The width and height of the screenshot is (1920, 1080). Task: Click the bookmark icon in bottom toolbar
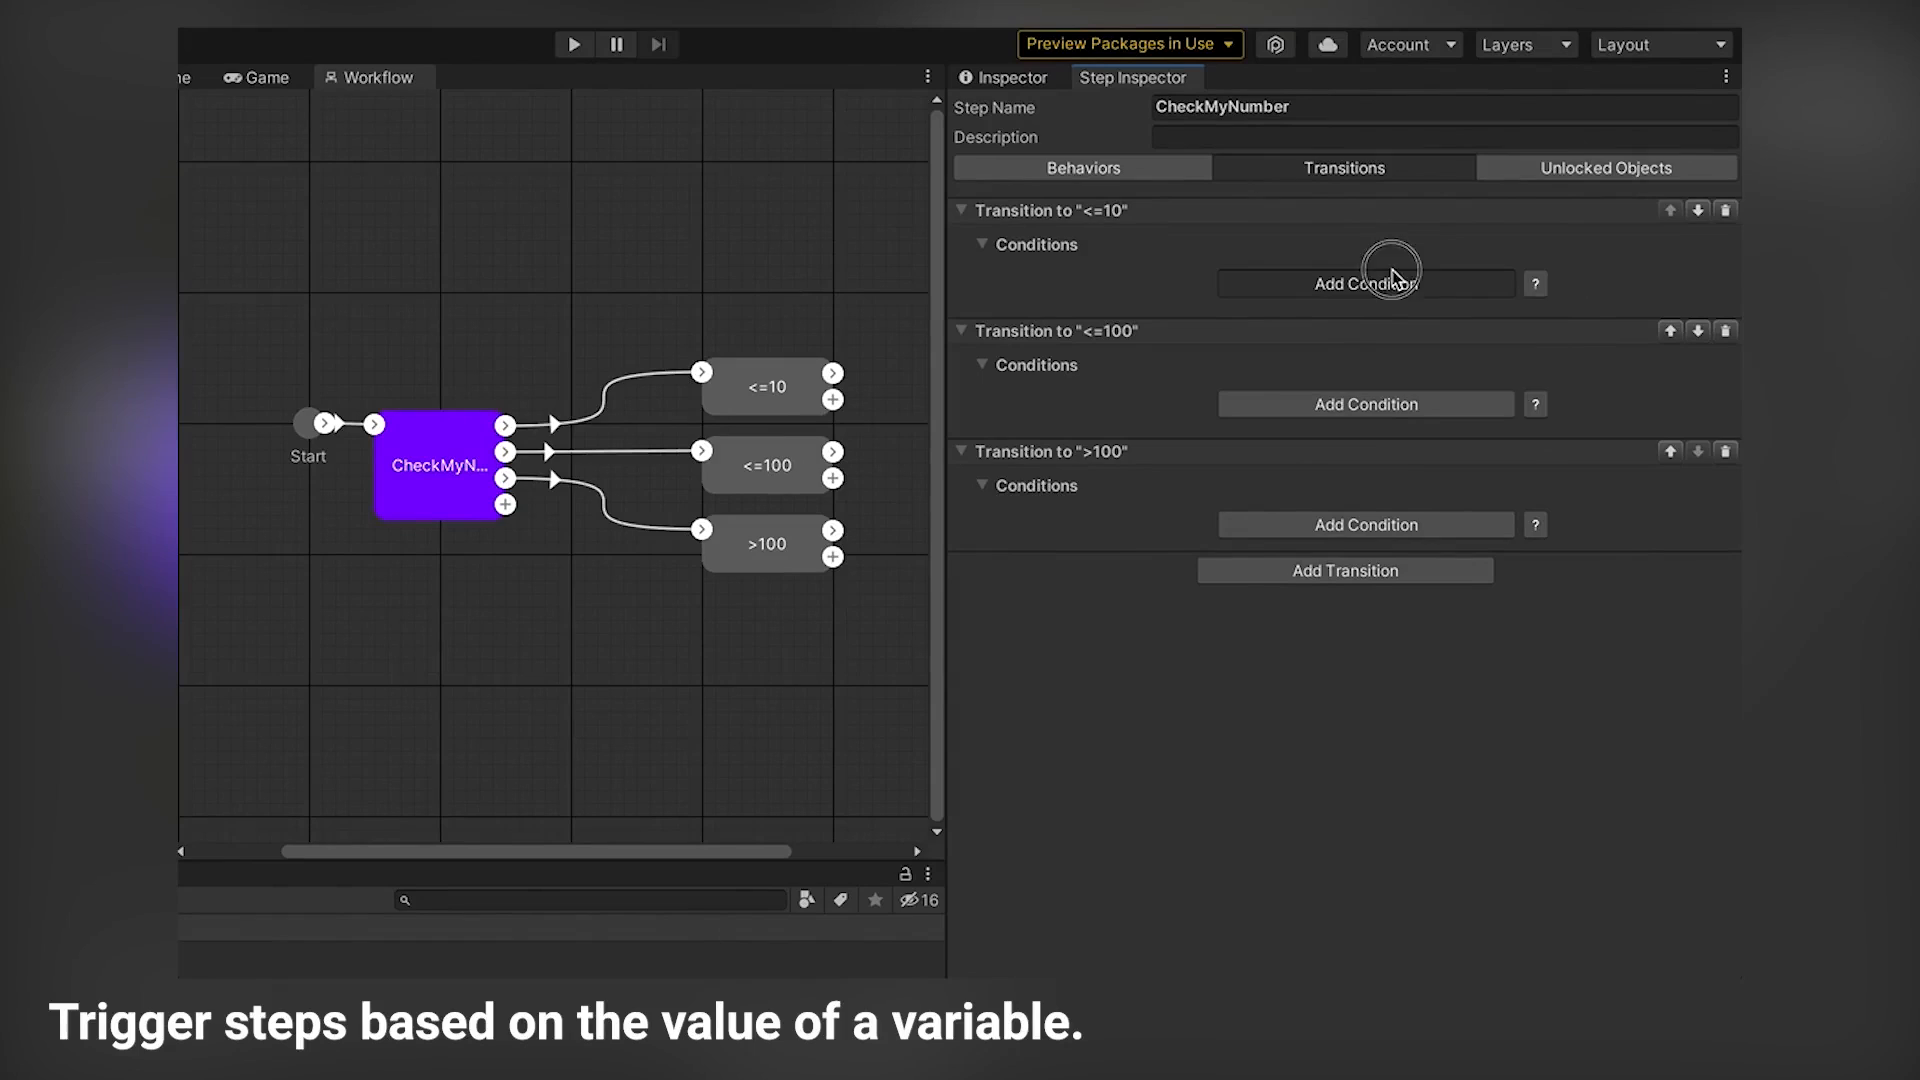click(x=874, y=899)
